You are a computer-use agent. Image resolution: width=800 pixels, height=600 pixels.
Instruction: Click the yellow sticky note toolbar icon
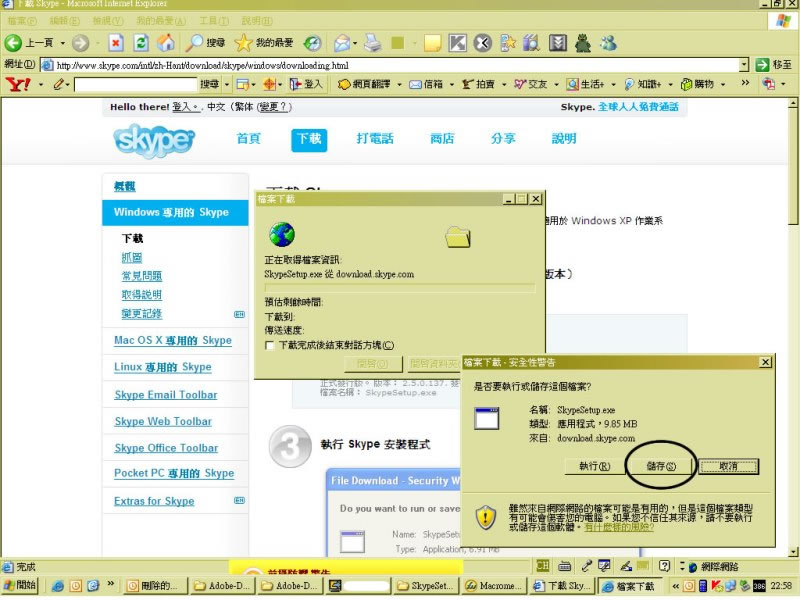pos(432,43)
